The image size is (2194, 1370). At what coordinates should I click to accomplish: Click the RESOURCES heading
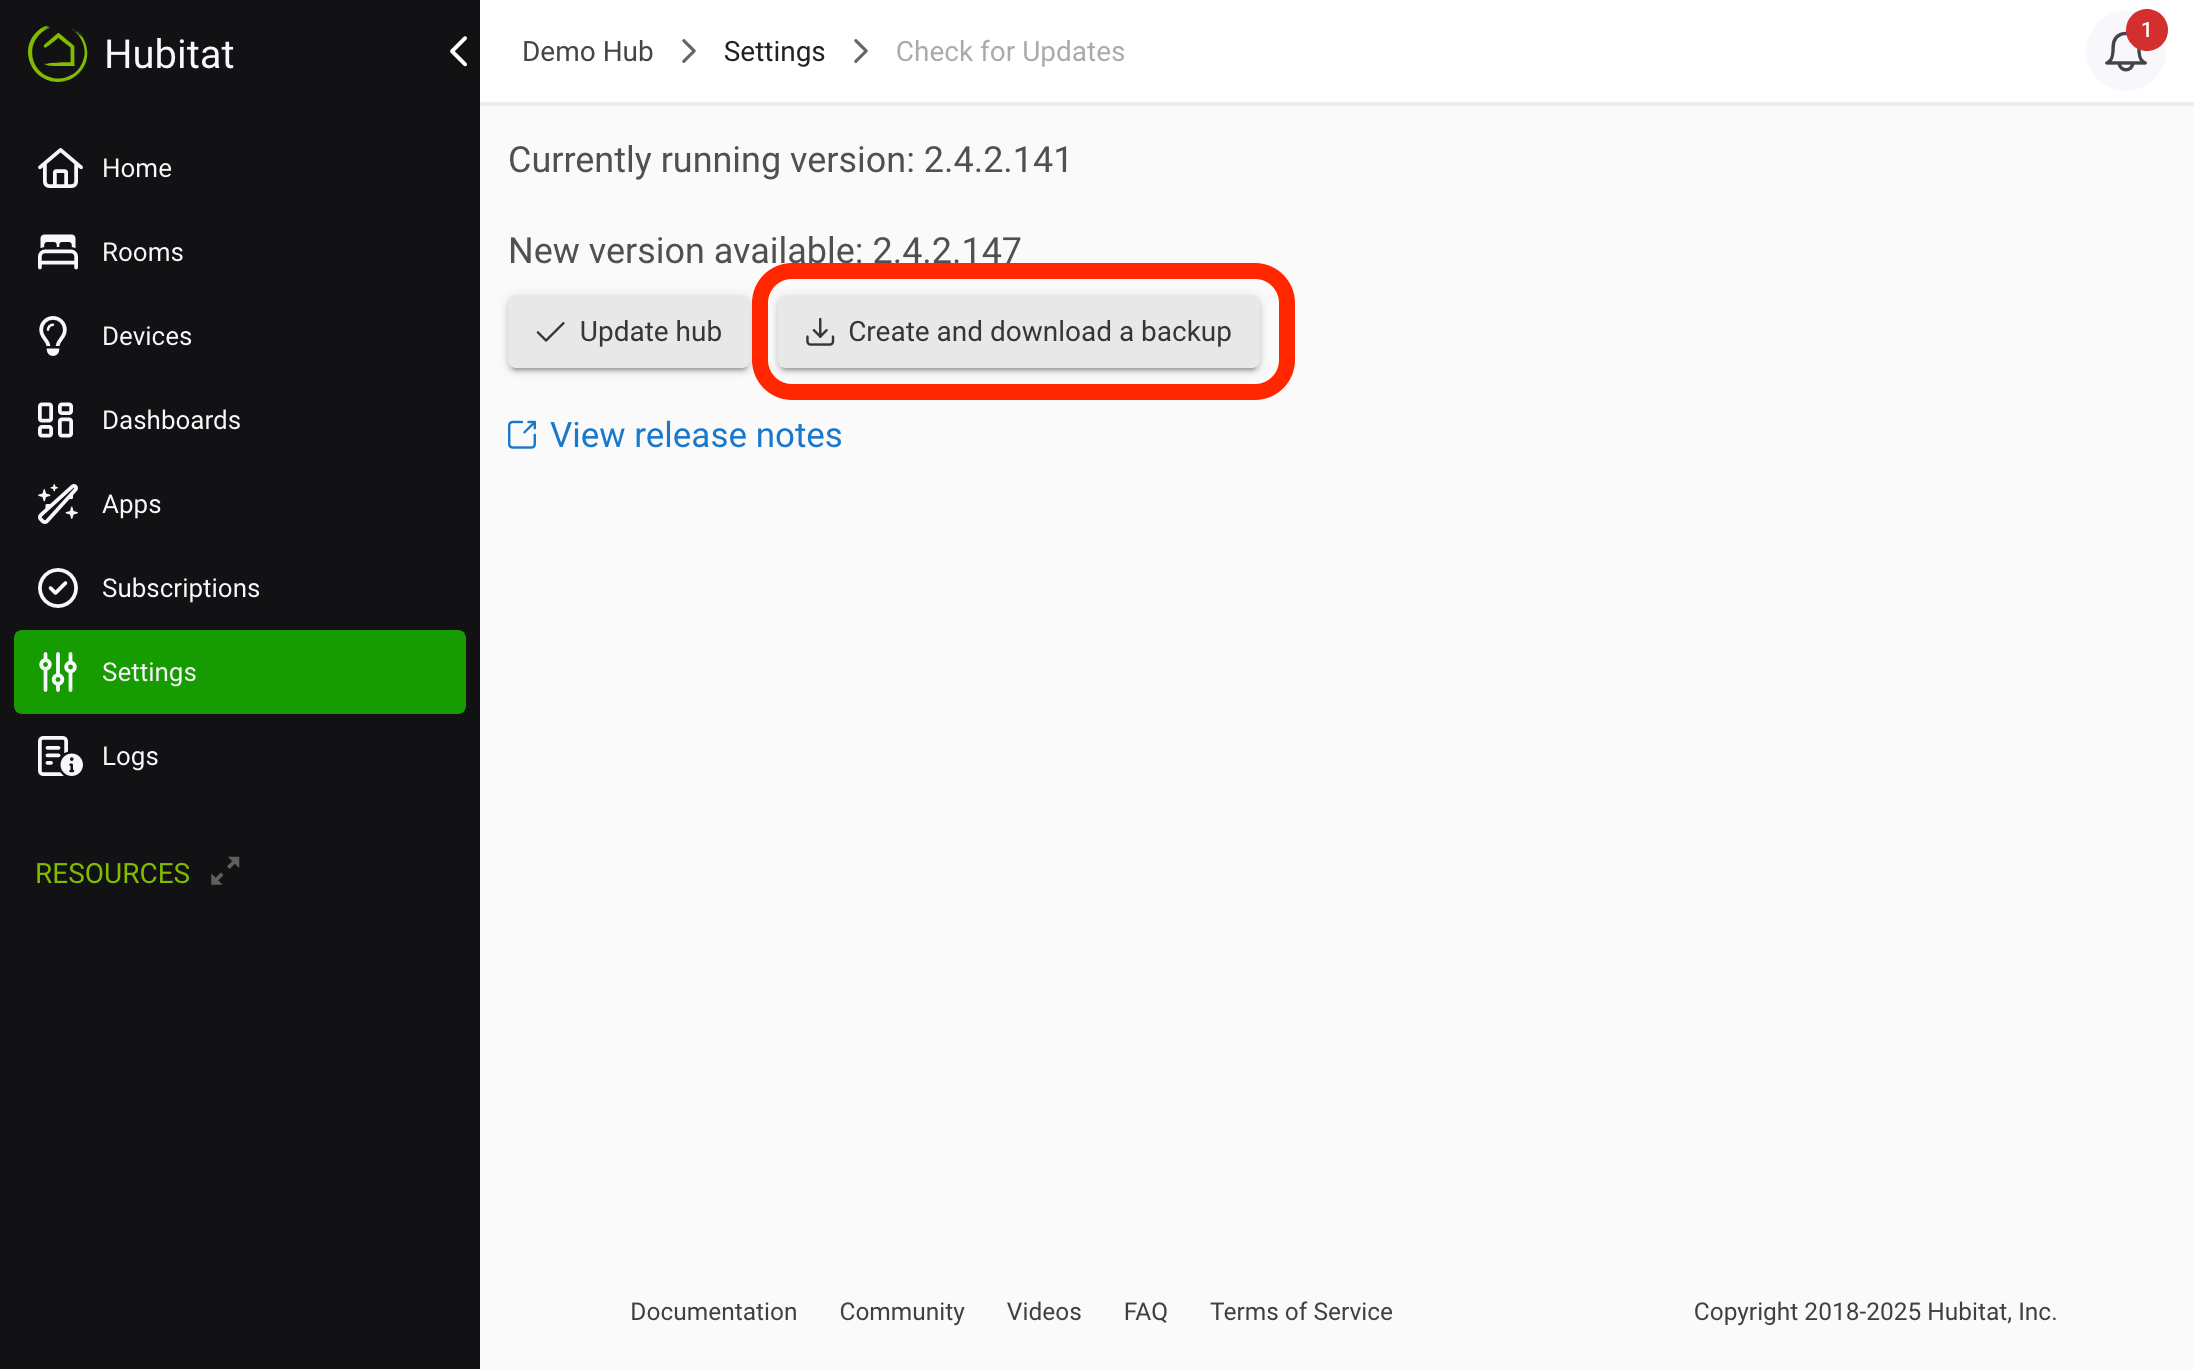tap(113, 873)
